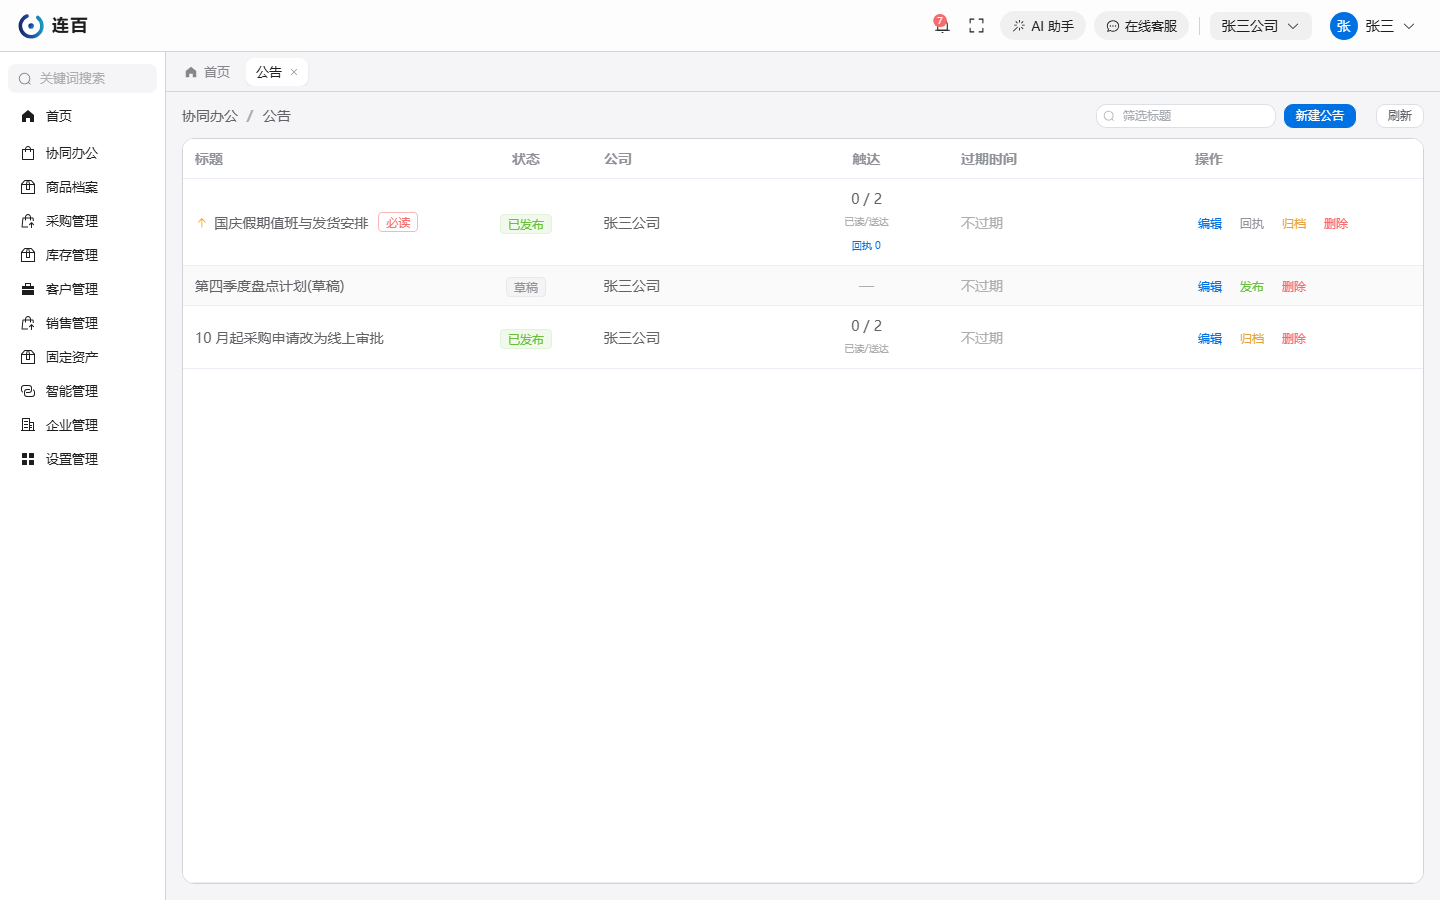This screenshot has height=900, width=1440.
Task: Close the 公告 tab
Action: (x=294, y=72)
